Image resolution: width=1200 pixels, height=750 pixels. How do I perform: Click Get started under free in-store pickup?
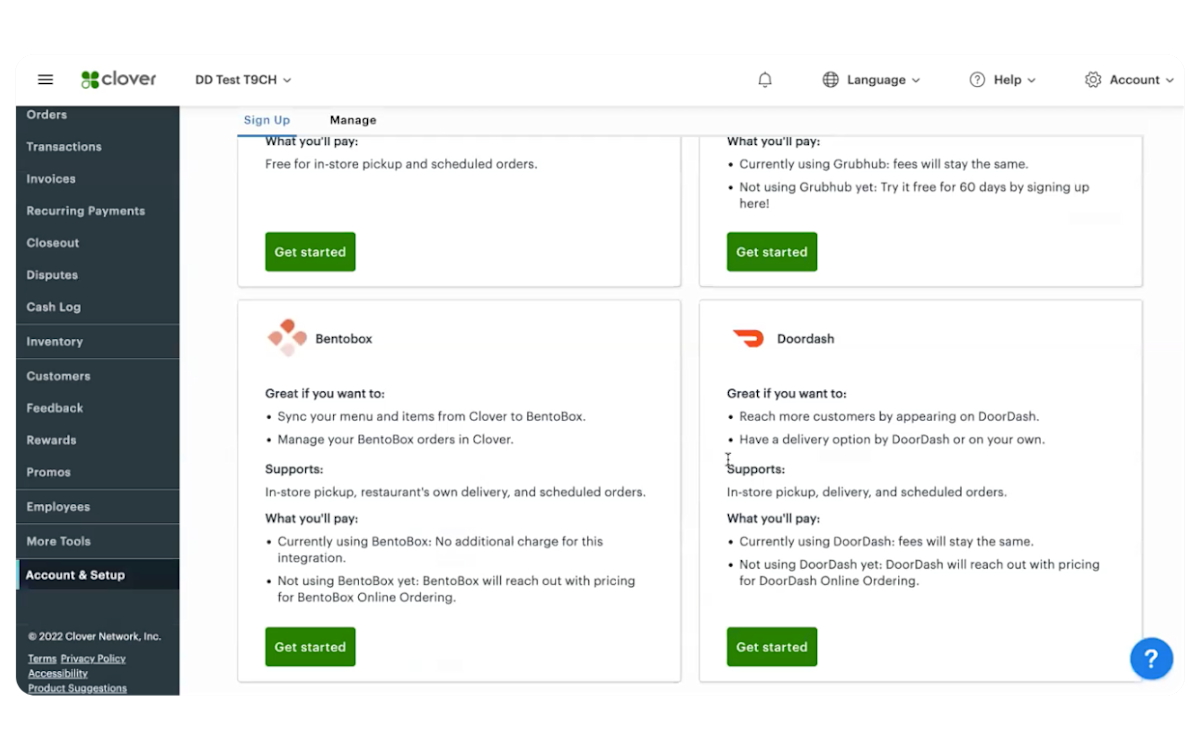tap(310, 252)
